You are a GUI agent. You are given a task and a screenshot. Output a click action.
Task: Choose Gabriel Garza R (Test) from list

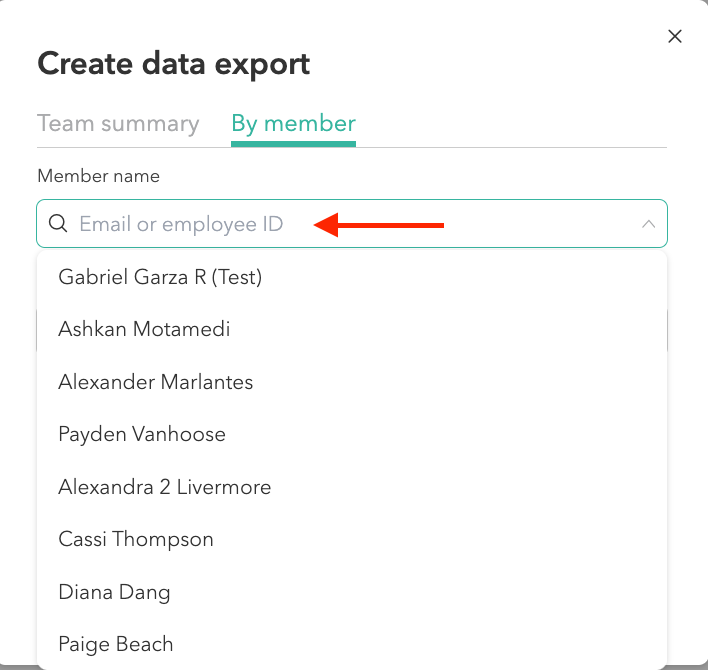click(x=160, y=277)
